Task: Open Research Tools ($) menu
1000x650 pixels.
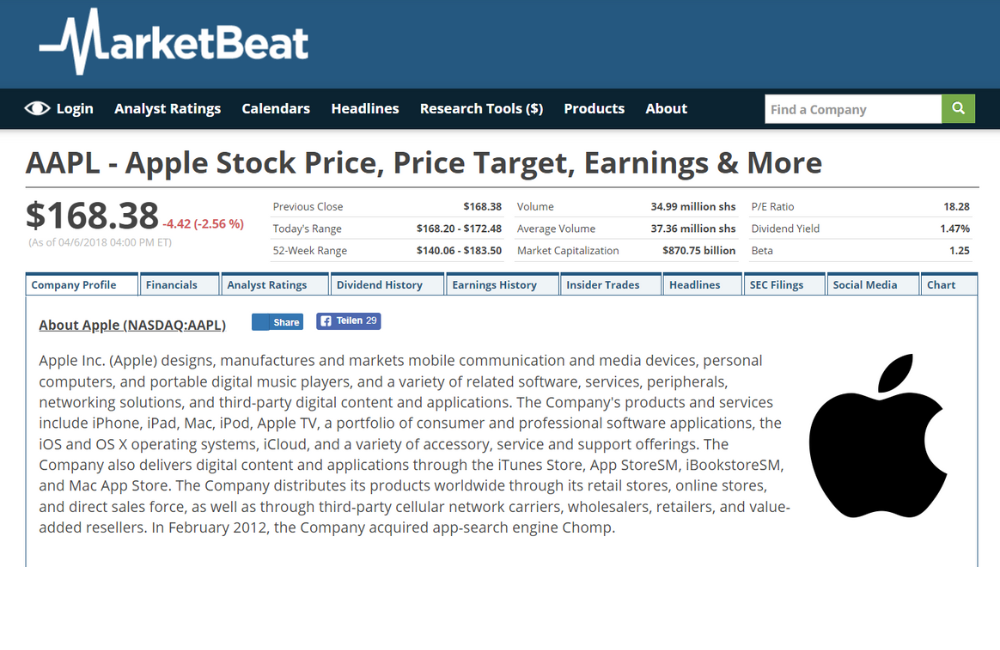Action: (481, 109)
